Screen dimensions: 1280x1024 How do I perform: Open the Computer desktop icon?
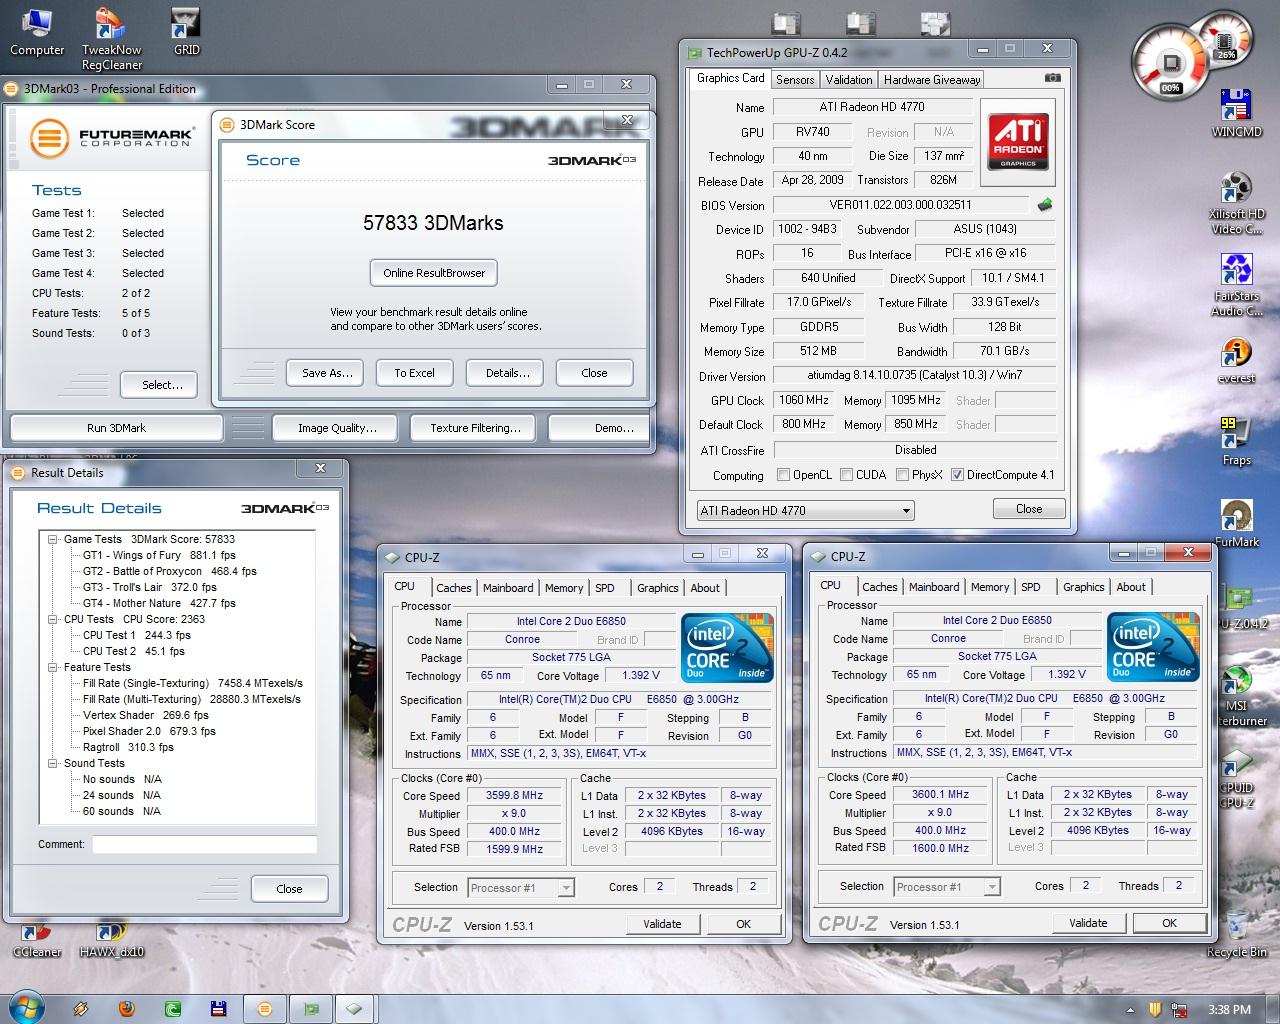[37, 32]
